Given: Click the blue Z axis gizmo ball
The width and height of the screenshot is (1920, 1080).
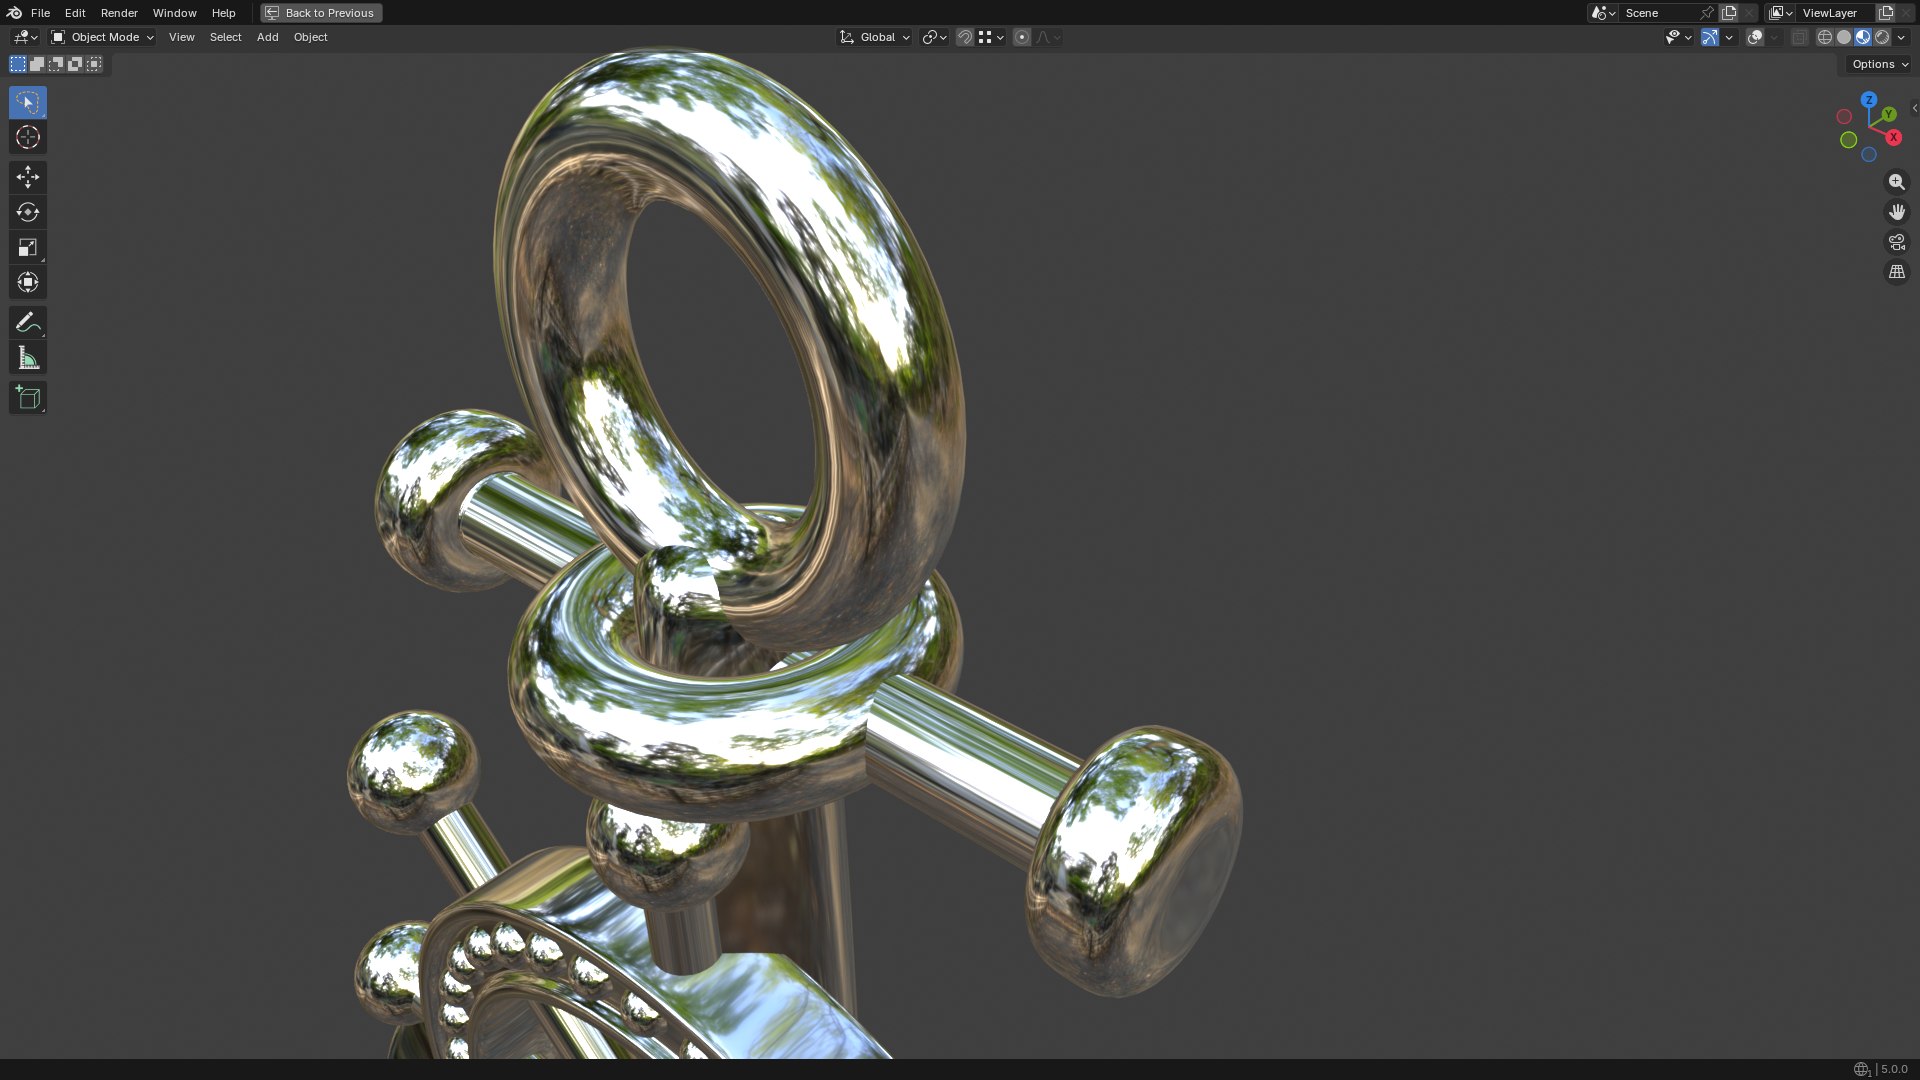Looking at the screenshot, I should tap(1869, 100).
